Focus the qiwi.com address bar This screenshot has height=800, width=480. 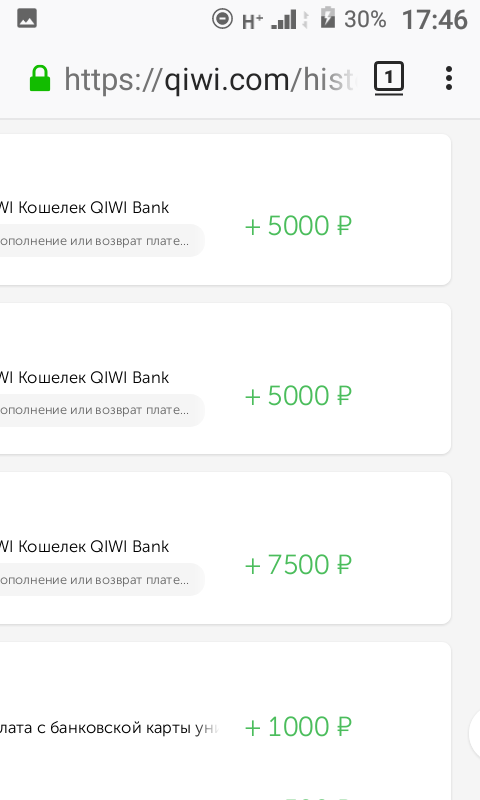coord(208,80)
